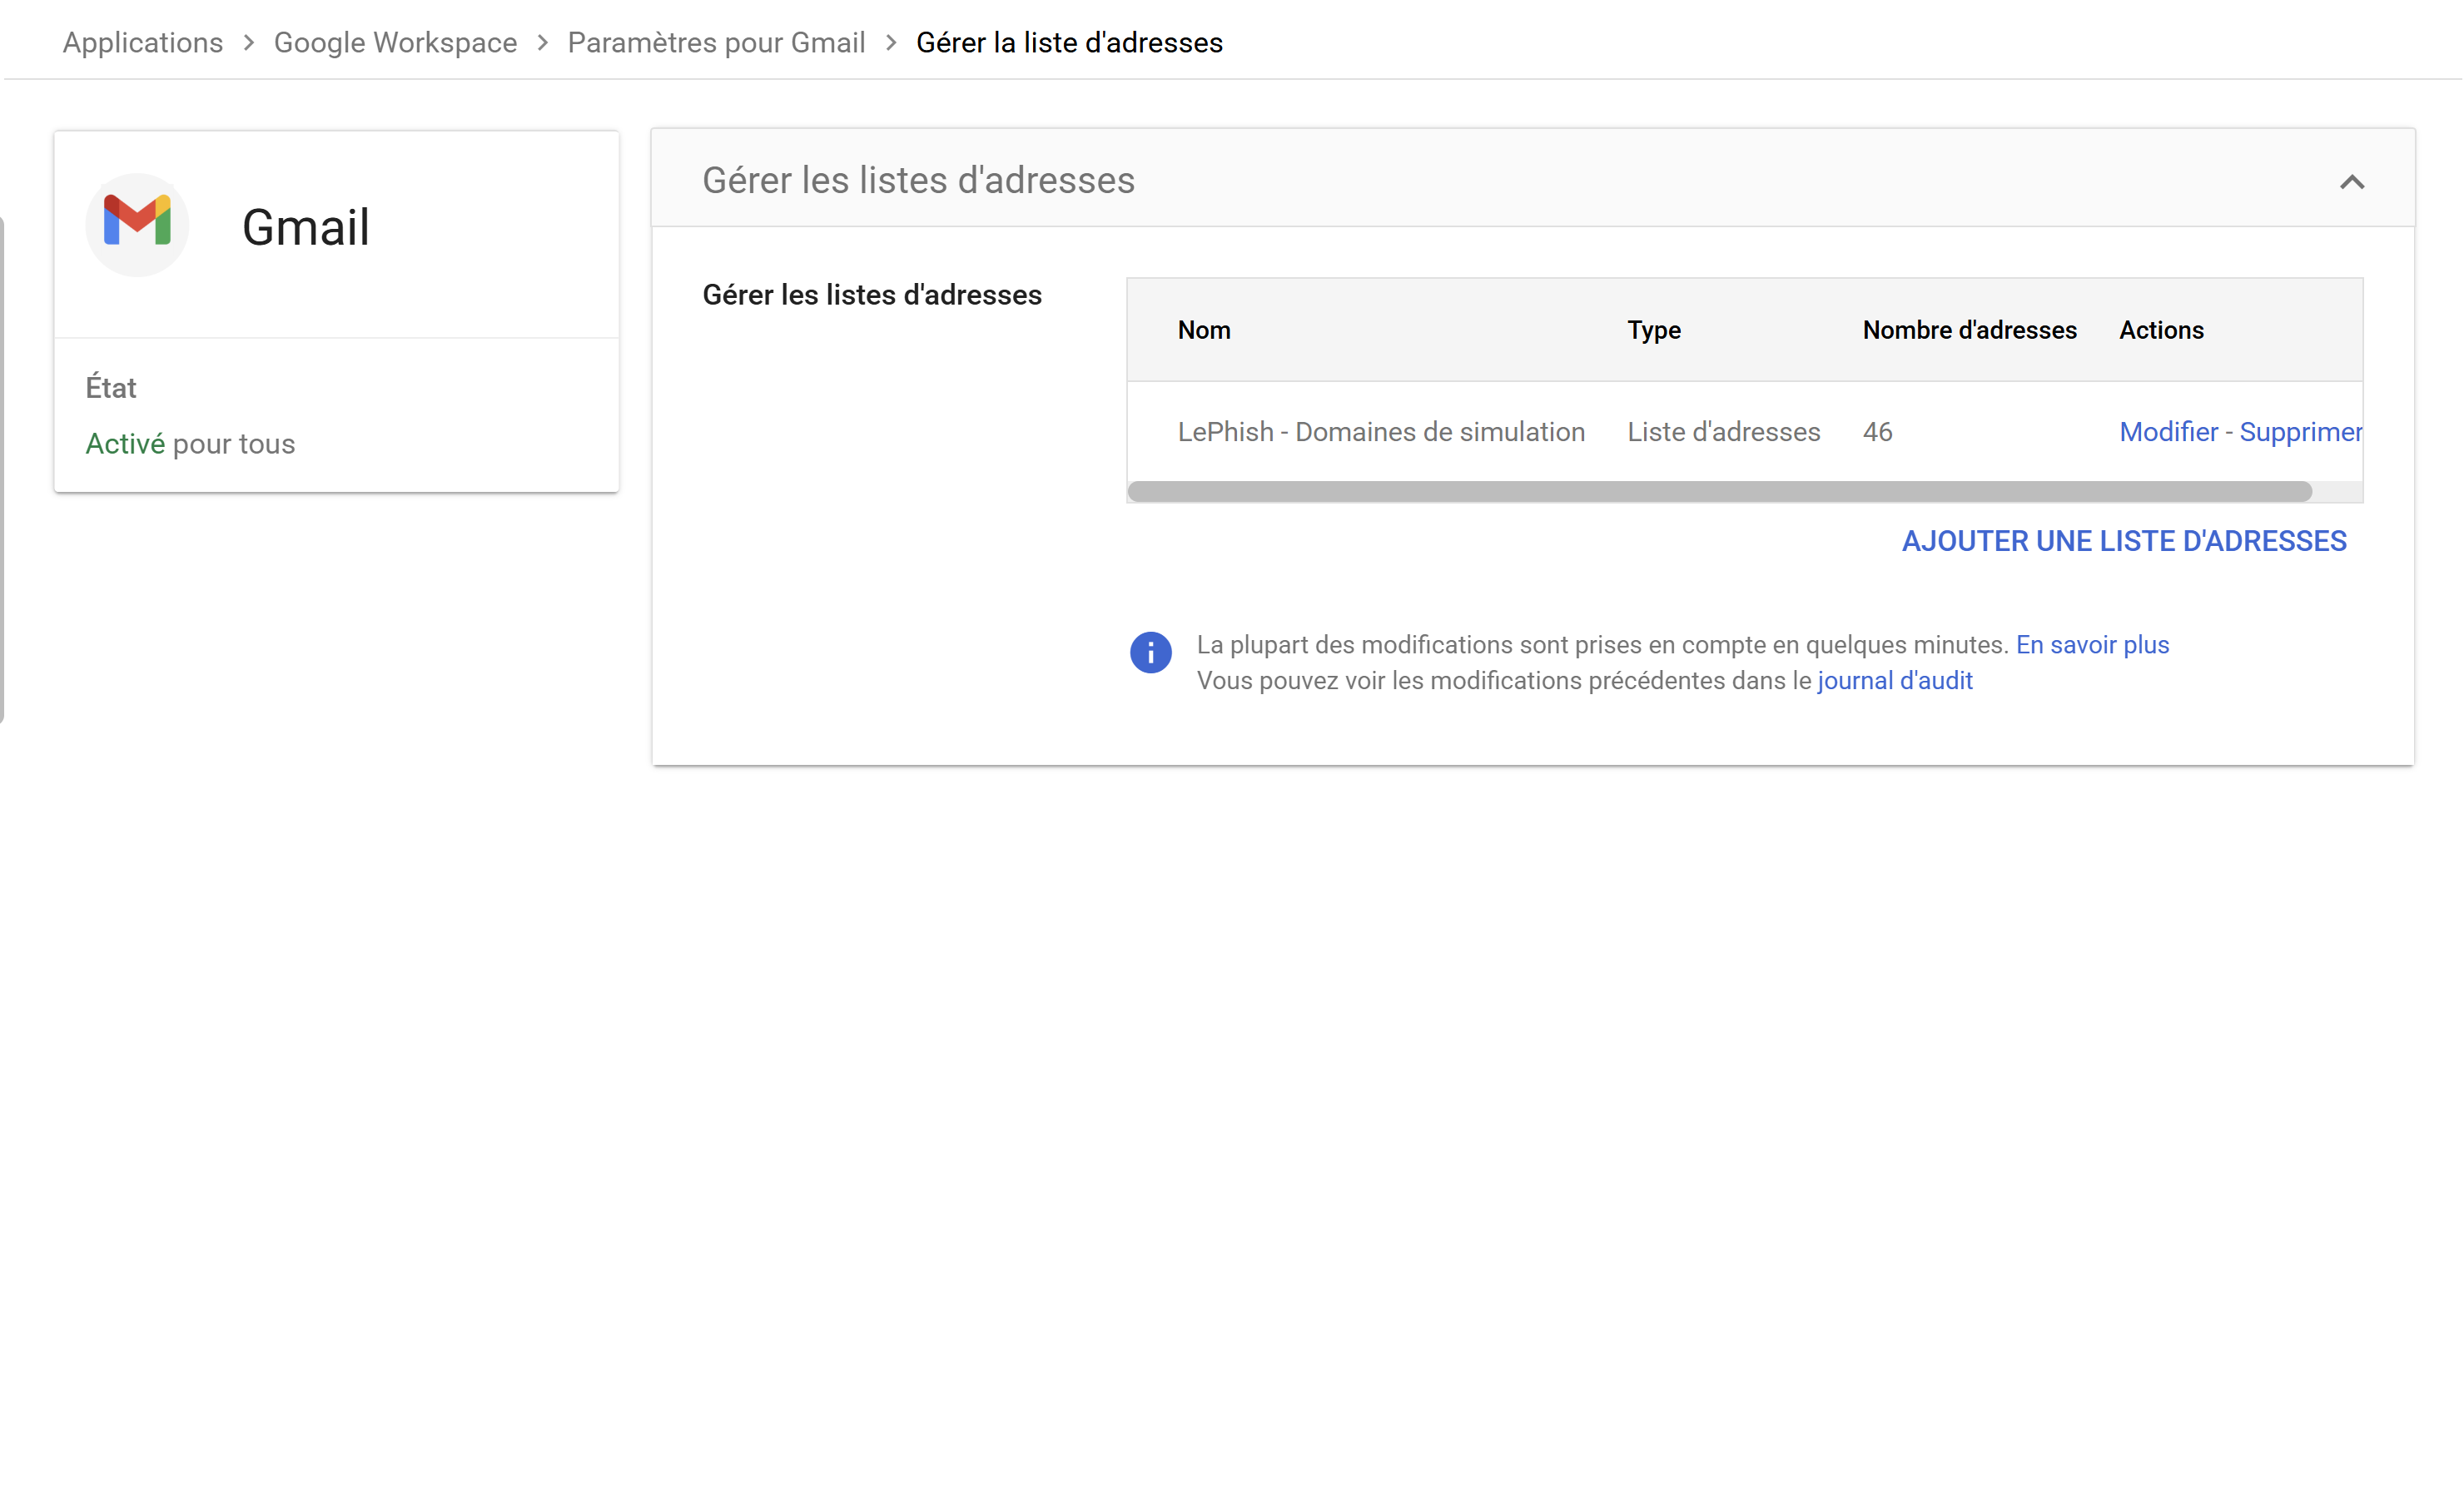
Task: Click the table's horizontal scrollbar
Action: click(1719, 491)
